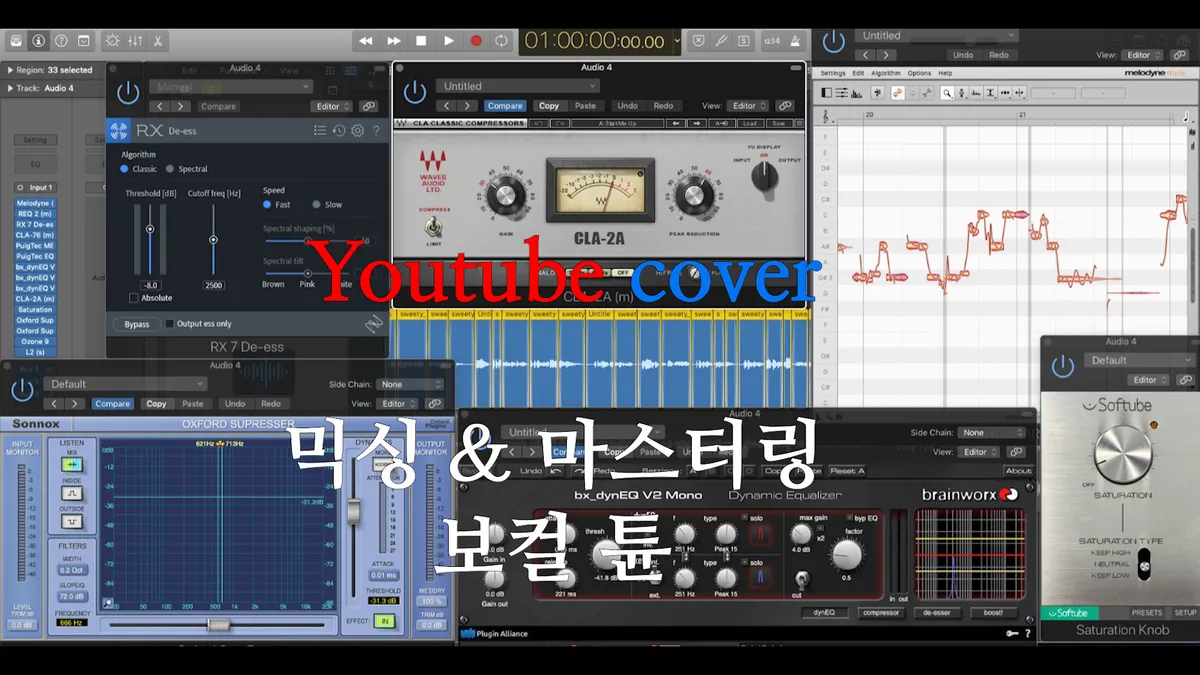The height and width of the screenshot is (675, 1200).
Task: Click the RX De-ess preset list icon
Action: (x=320, y=130)
